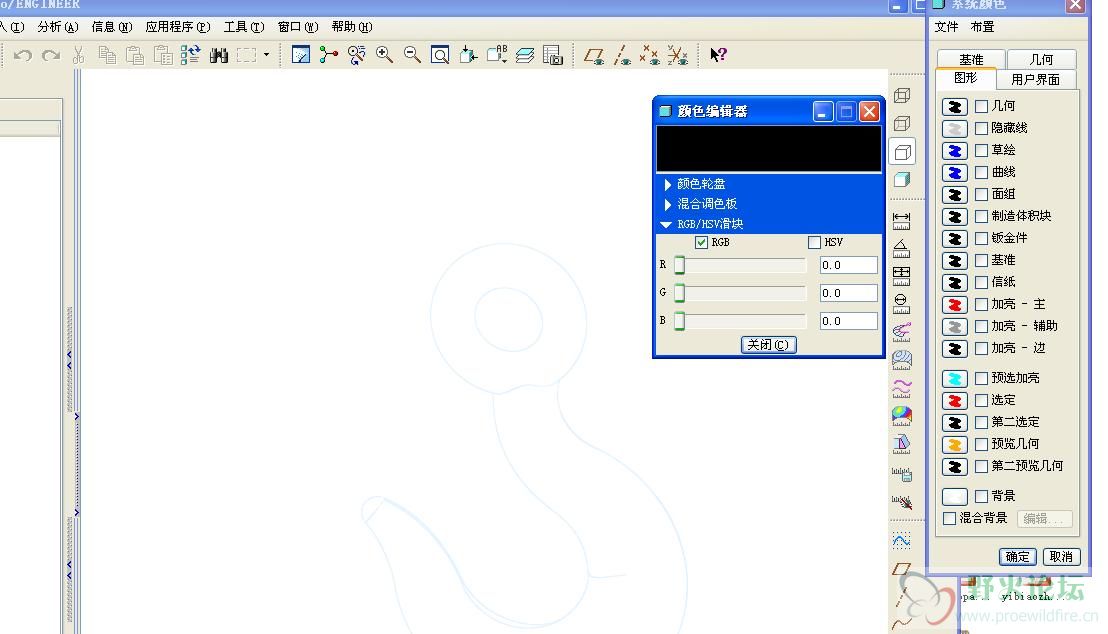Switch to 基准 tab
This screenshot has width=1108, height=634.
971,59
